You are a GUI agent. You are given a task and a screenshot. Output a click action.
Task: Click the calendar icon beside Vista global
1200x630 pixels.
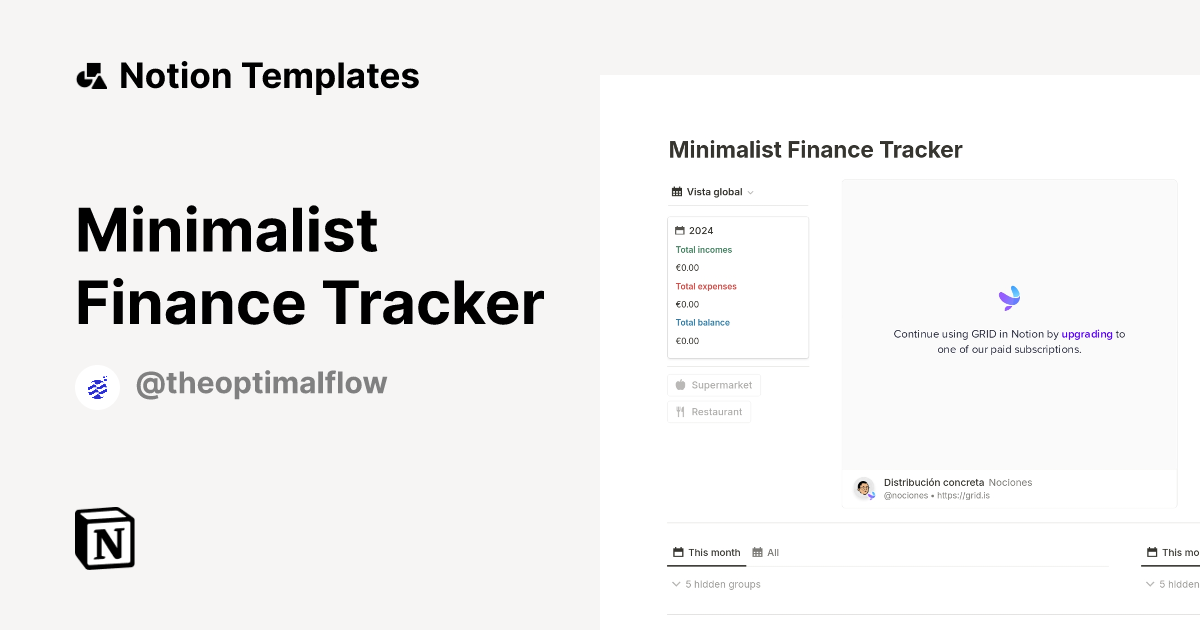tap(676, 191)
